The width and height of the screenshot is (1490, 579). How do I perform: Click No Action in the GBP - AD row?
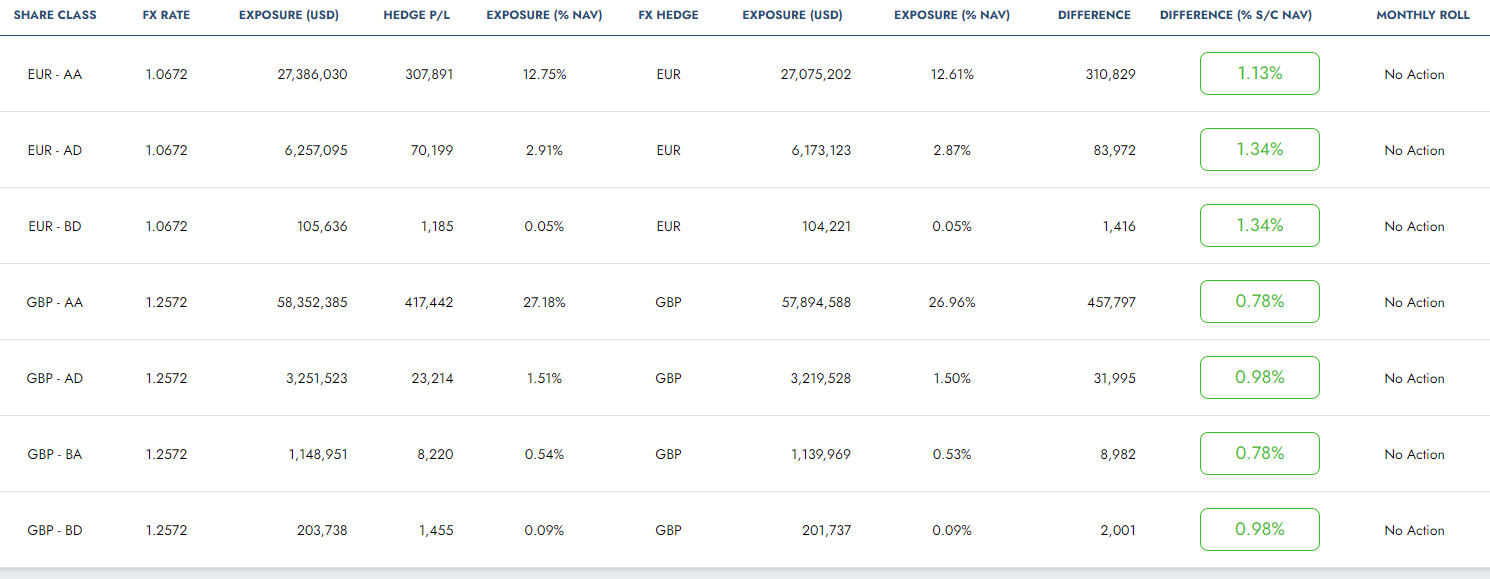(x=1414, y=379)
